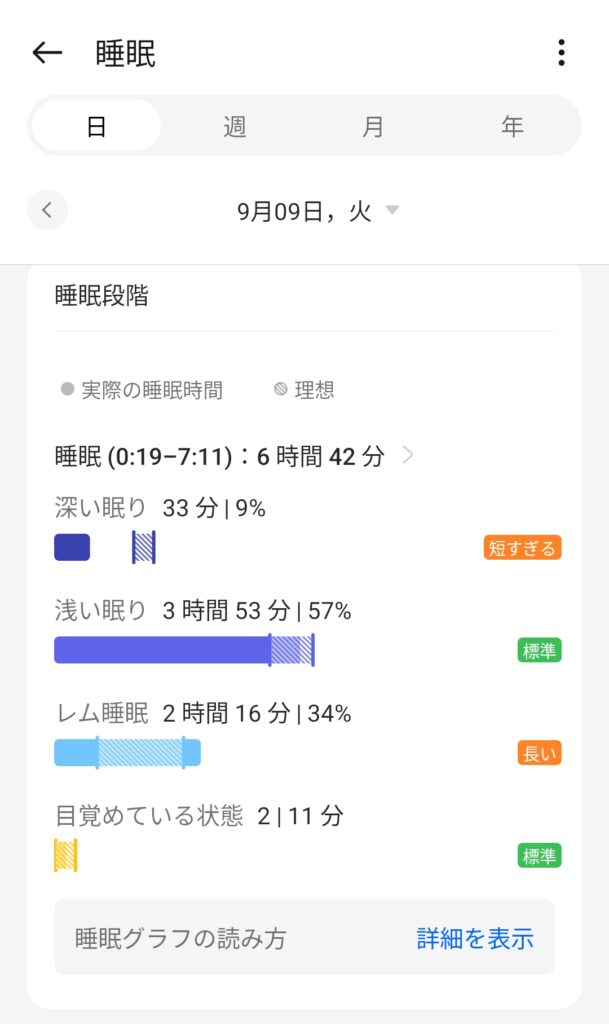Switch to the 週 week tab
Screen dimensions: 609x1024
[x=235, y=127]
